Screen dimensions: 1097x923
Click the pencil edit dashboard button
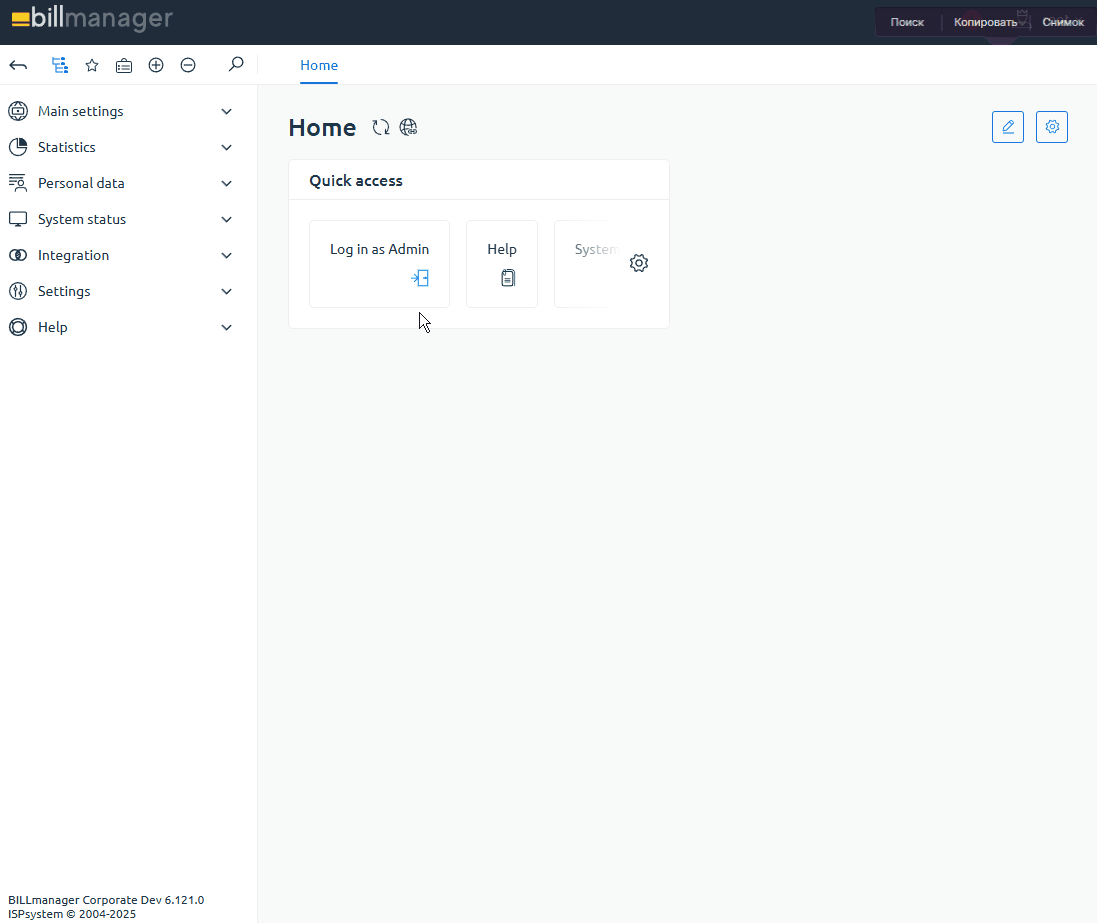1008,127
